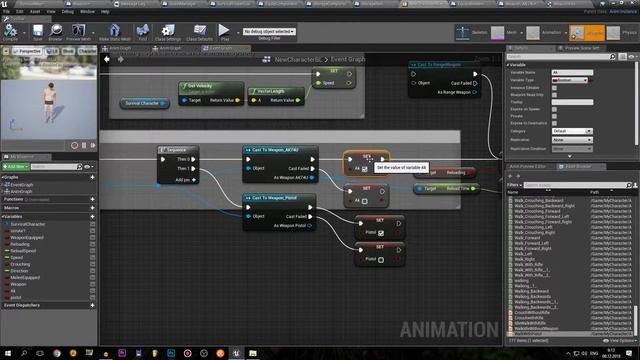640x360 pixels.
Task: Check the AK checkbox in lower SET node
Action: [364, 201]
